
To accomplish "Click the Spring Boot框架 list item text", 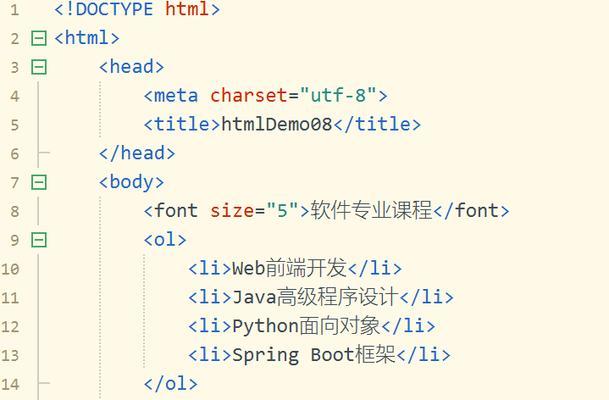I will pyautogui.click(x=313, y=355).
